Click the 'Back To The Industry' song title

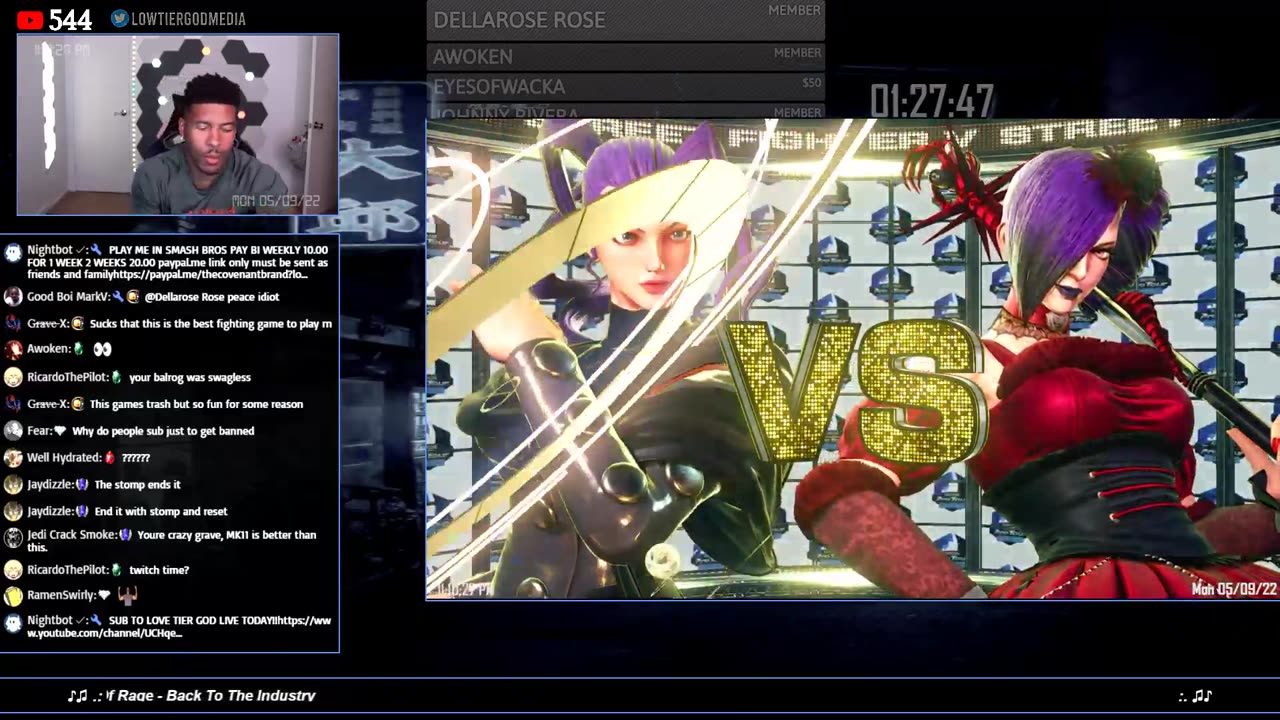click(241, 695)
